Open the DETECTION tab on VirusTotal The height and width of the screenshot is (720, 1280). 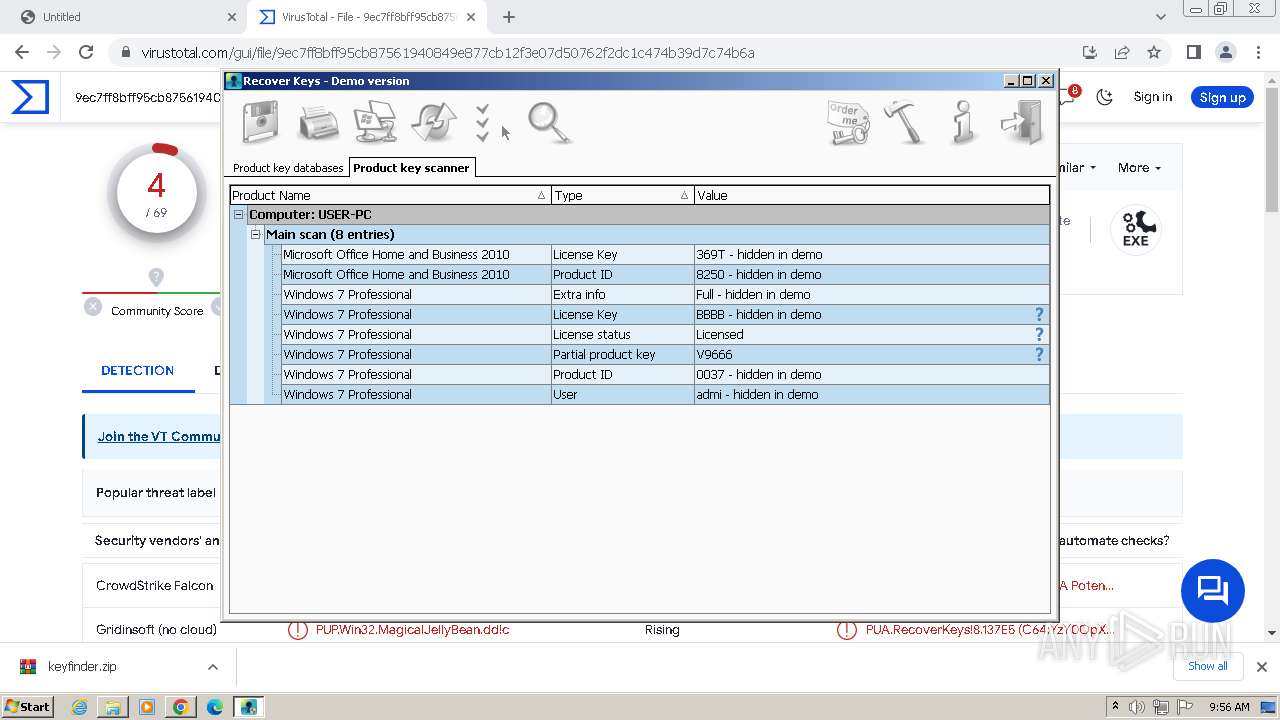[x=137, y=371]
